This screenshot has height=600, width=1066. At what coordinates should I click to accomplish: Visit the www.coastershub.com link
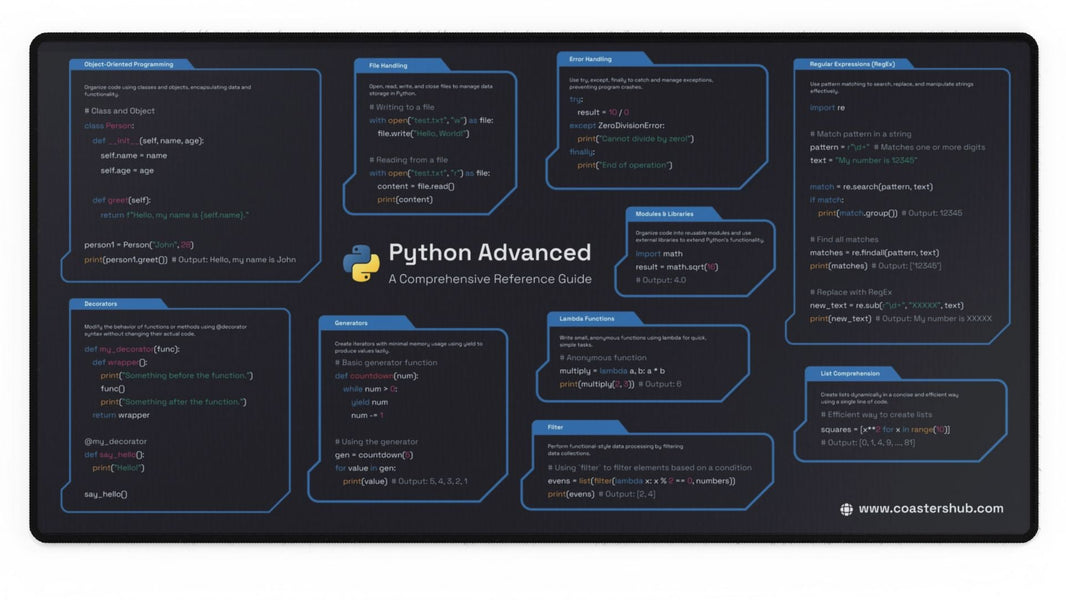coord(930,509)
